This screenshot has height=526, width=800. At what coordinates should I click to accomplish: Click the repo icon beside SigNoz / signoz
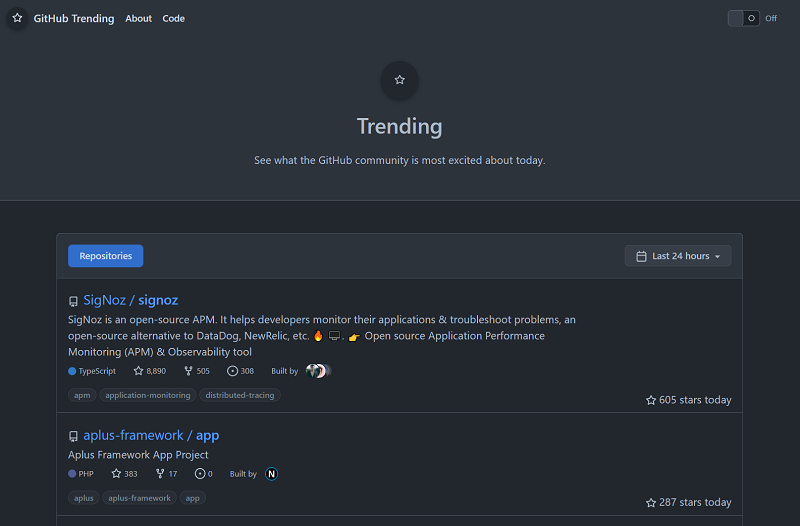click(x=73, y=301)
